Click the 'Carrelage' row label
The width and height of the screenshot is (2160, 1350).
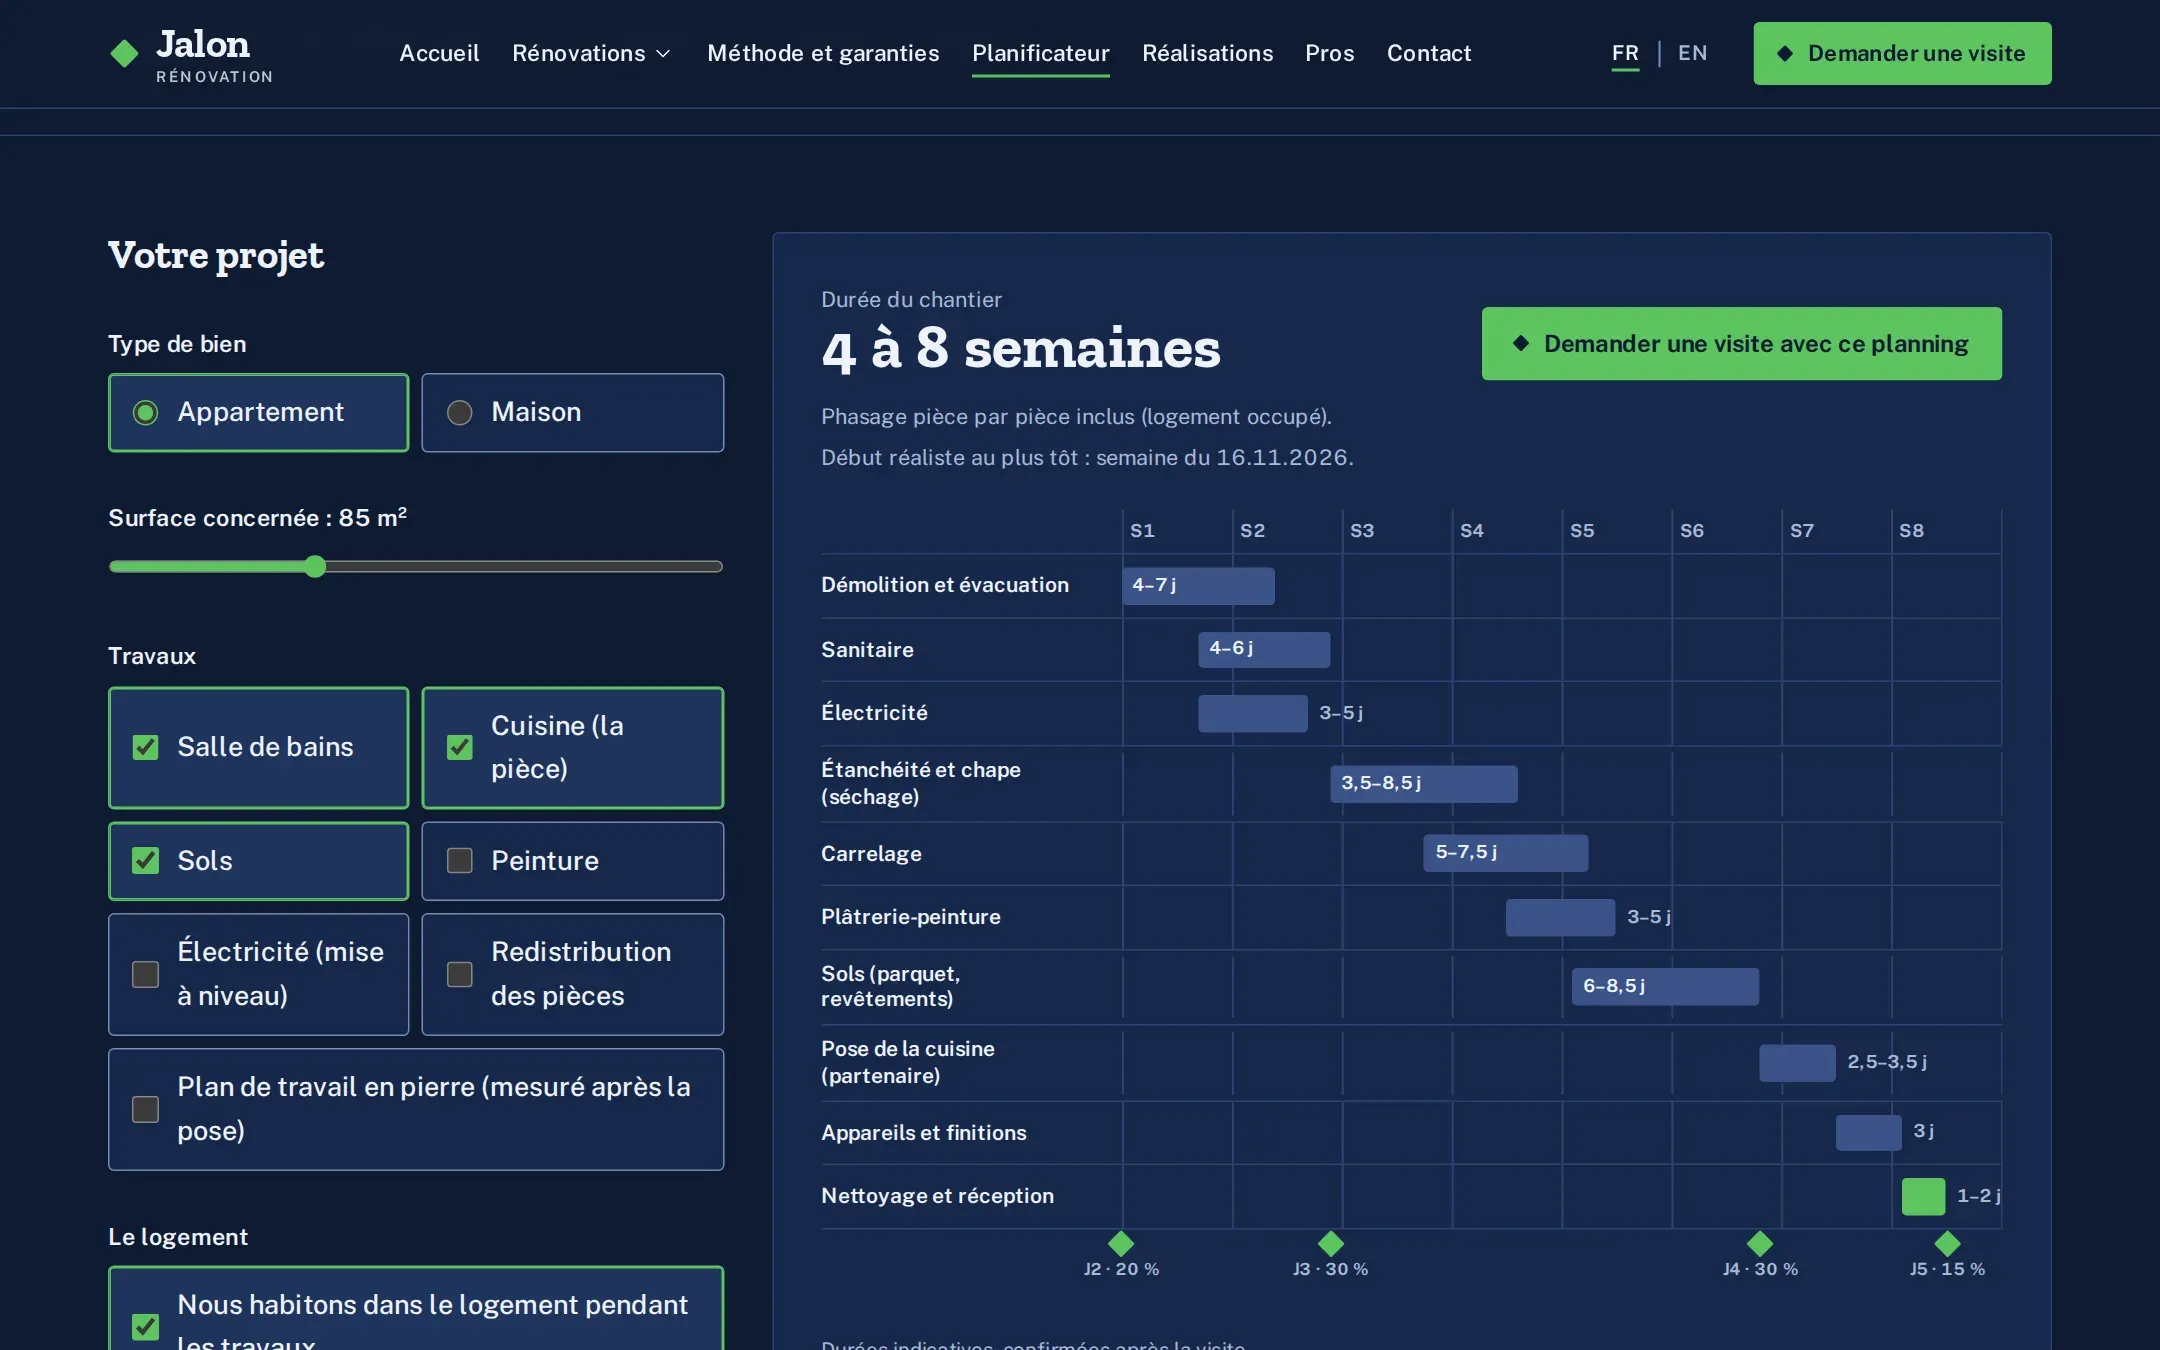click(x=871, y=853)
